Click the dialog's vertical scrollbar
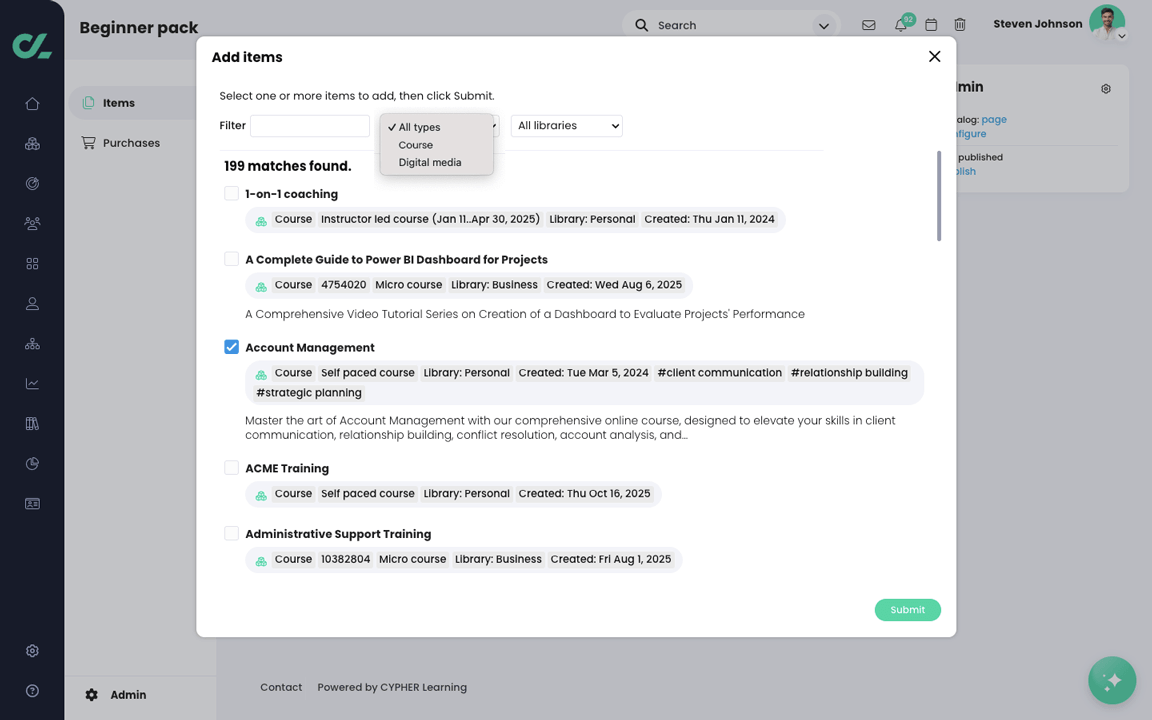The height and width of the screenshot is (720, 1152). tap(939, 196)
